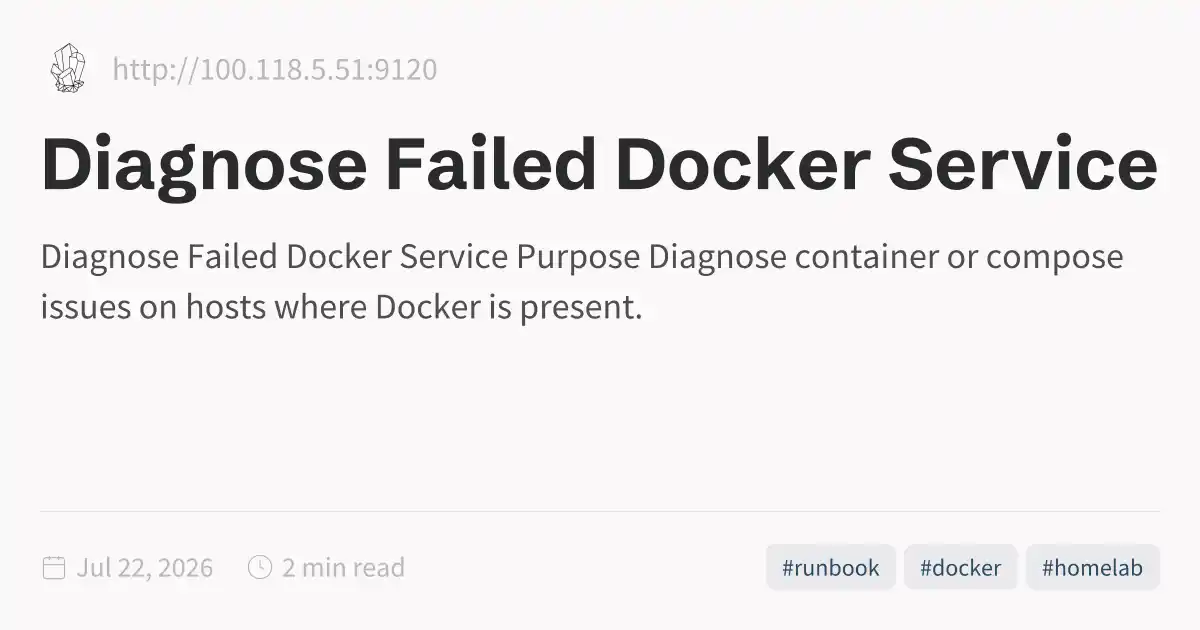This screenshot has width=1200, height=630.
Task: Click the Jul 22, 2026 date text
Action: tap(145, 568)
